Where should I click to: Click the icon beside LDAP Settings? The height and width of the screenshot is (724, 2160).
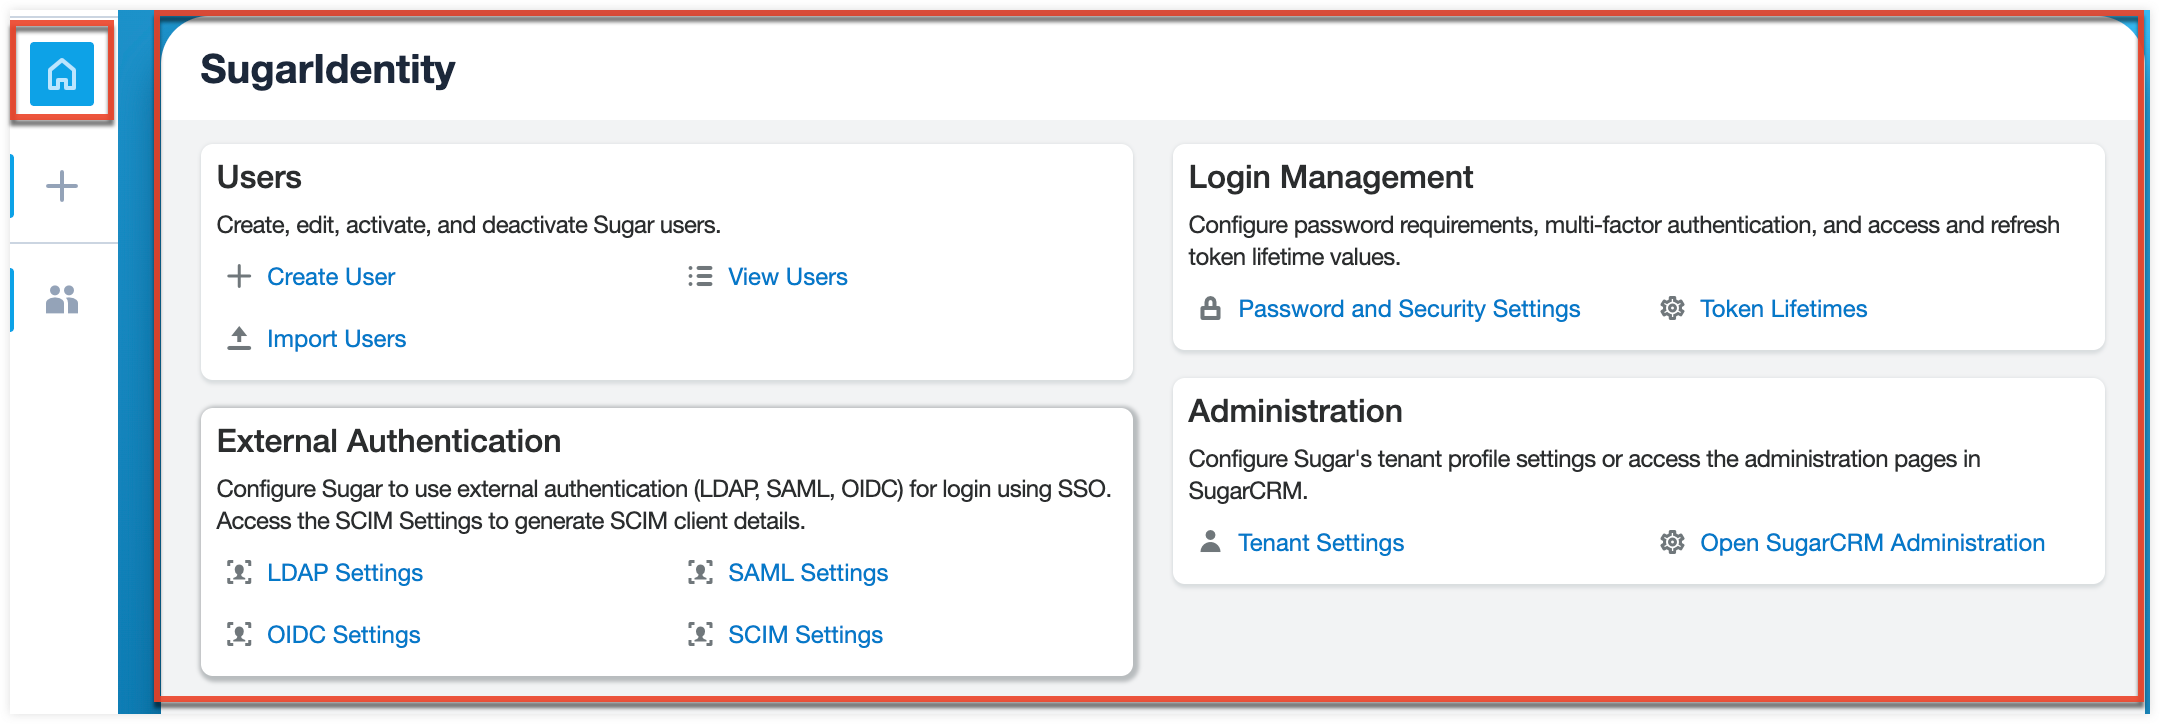pyautogui.click(x=239, y=572)
